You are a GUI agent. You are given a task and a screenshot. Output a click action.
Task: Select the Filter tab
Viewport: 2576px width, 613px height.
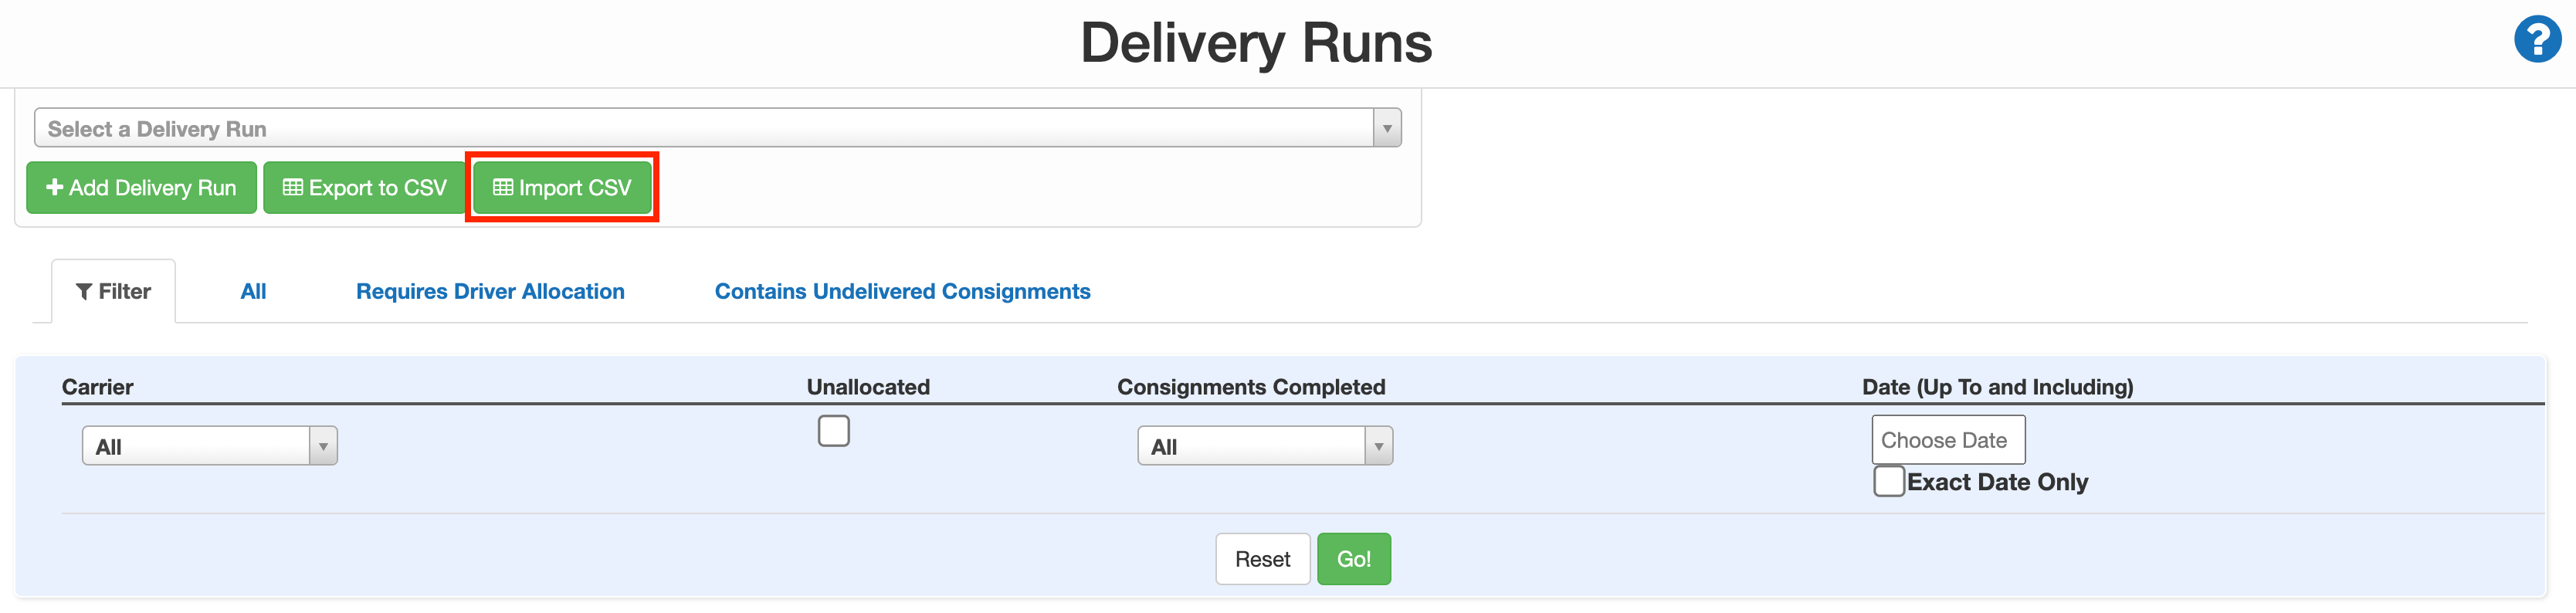[113, 291]
